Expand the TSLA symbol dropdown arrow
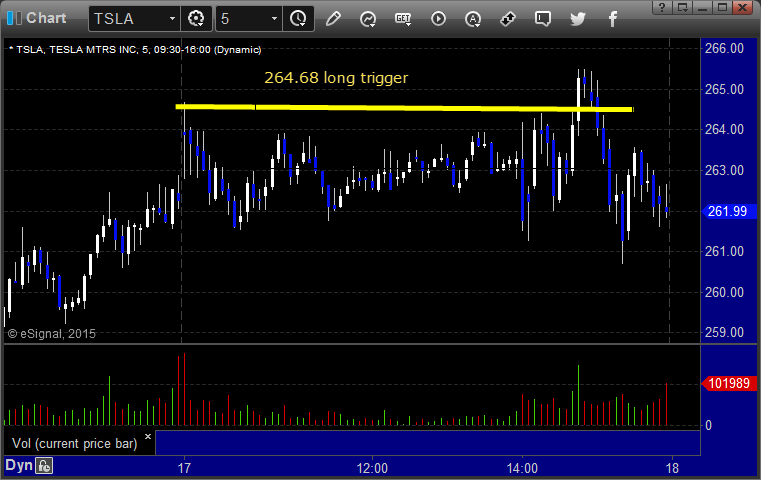761x480 pixels. (172, 18)
